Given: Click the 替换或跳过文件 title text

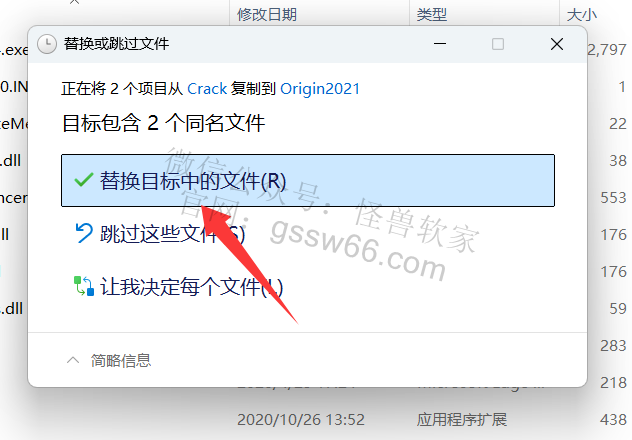Looking at the screenshot, I should click(116, 44).
